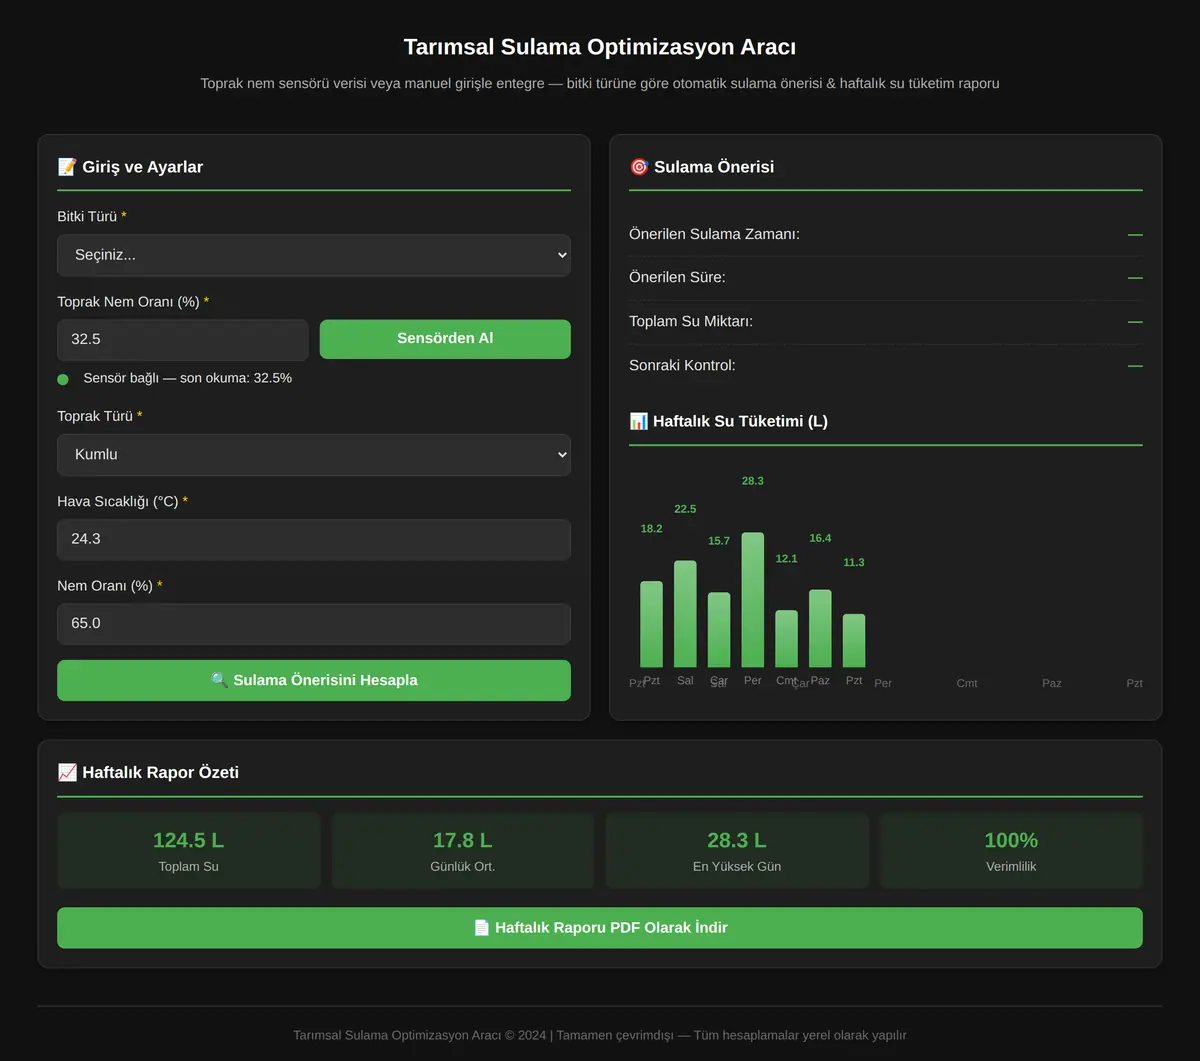Click the "Sulama Önerisi" heading text

714,167
